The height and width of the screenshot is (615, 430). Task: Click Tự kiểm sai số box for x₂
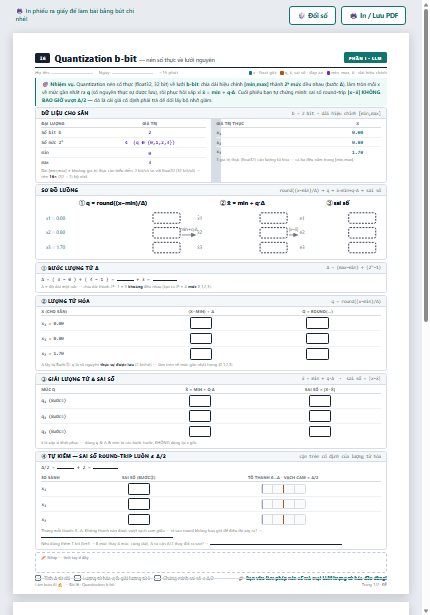[x=139, y=504]
